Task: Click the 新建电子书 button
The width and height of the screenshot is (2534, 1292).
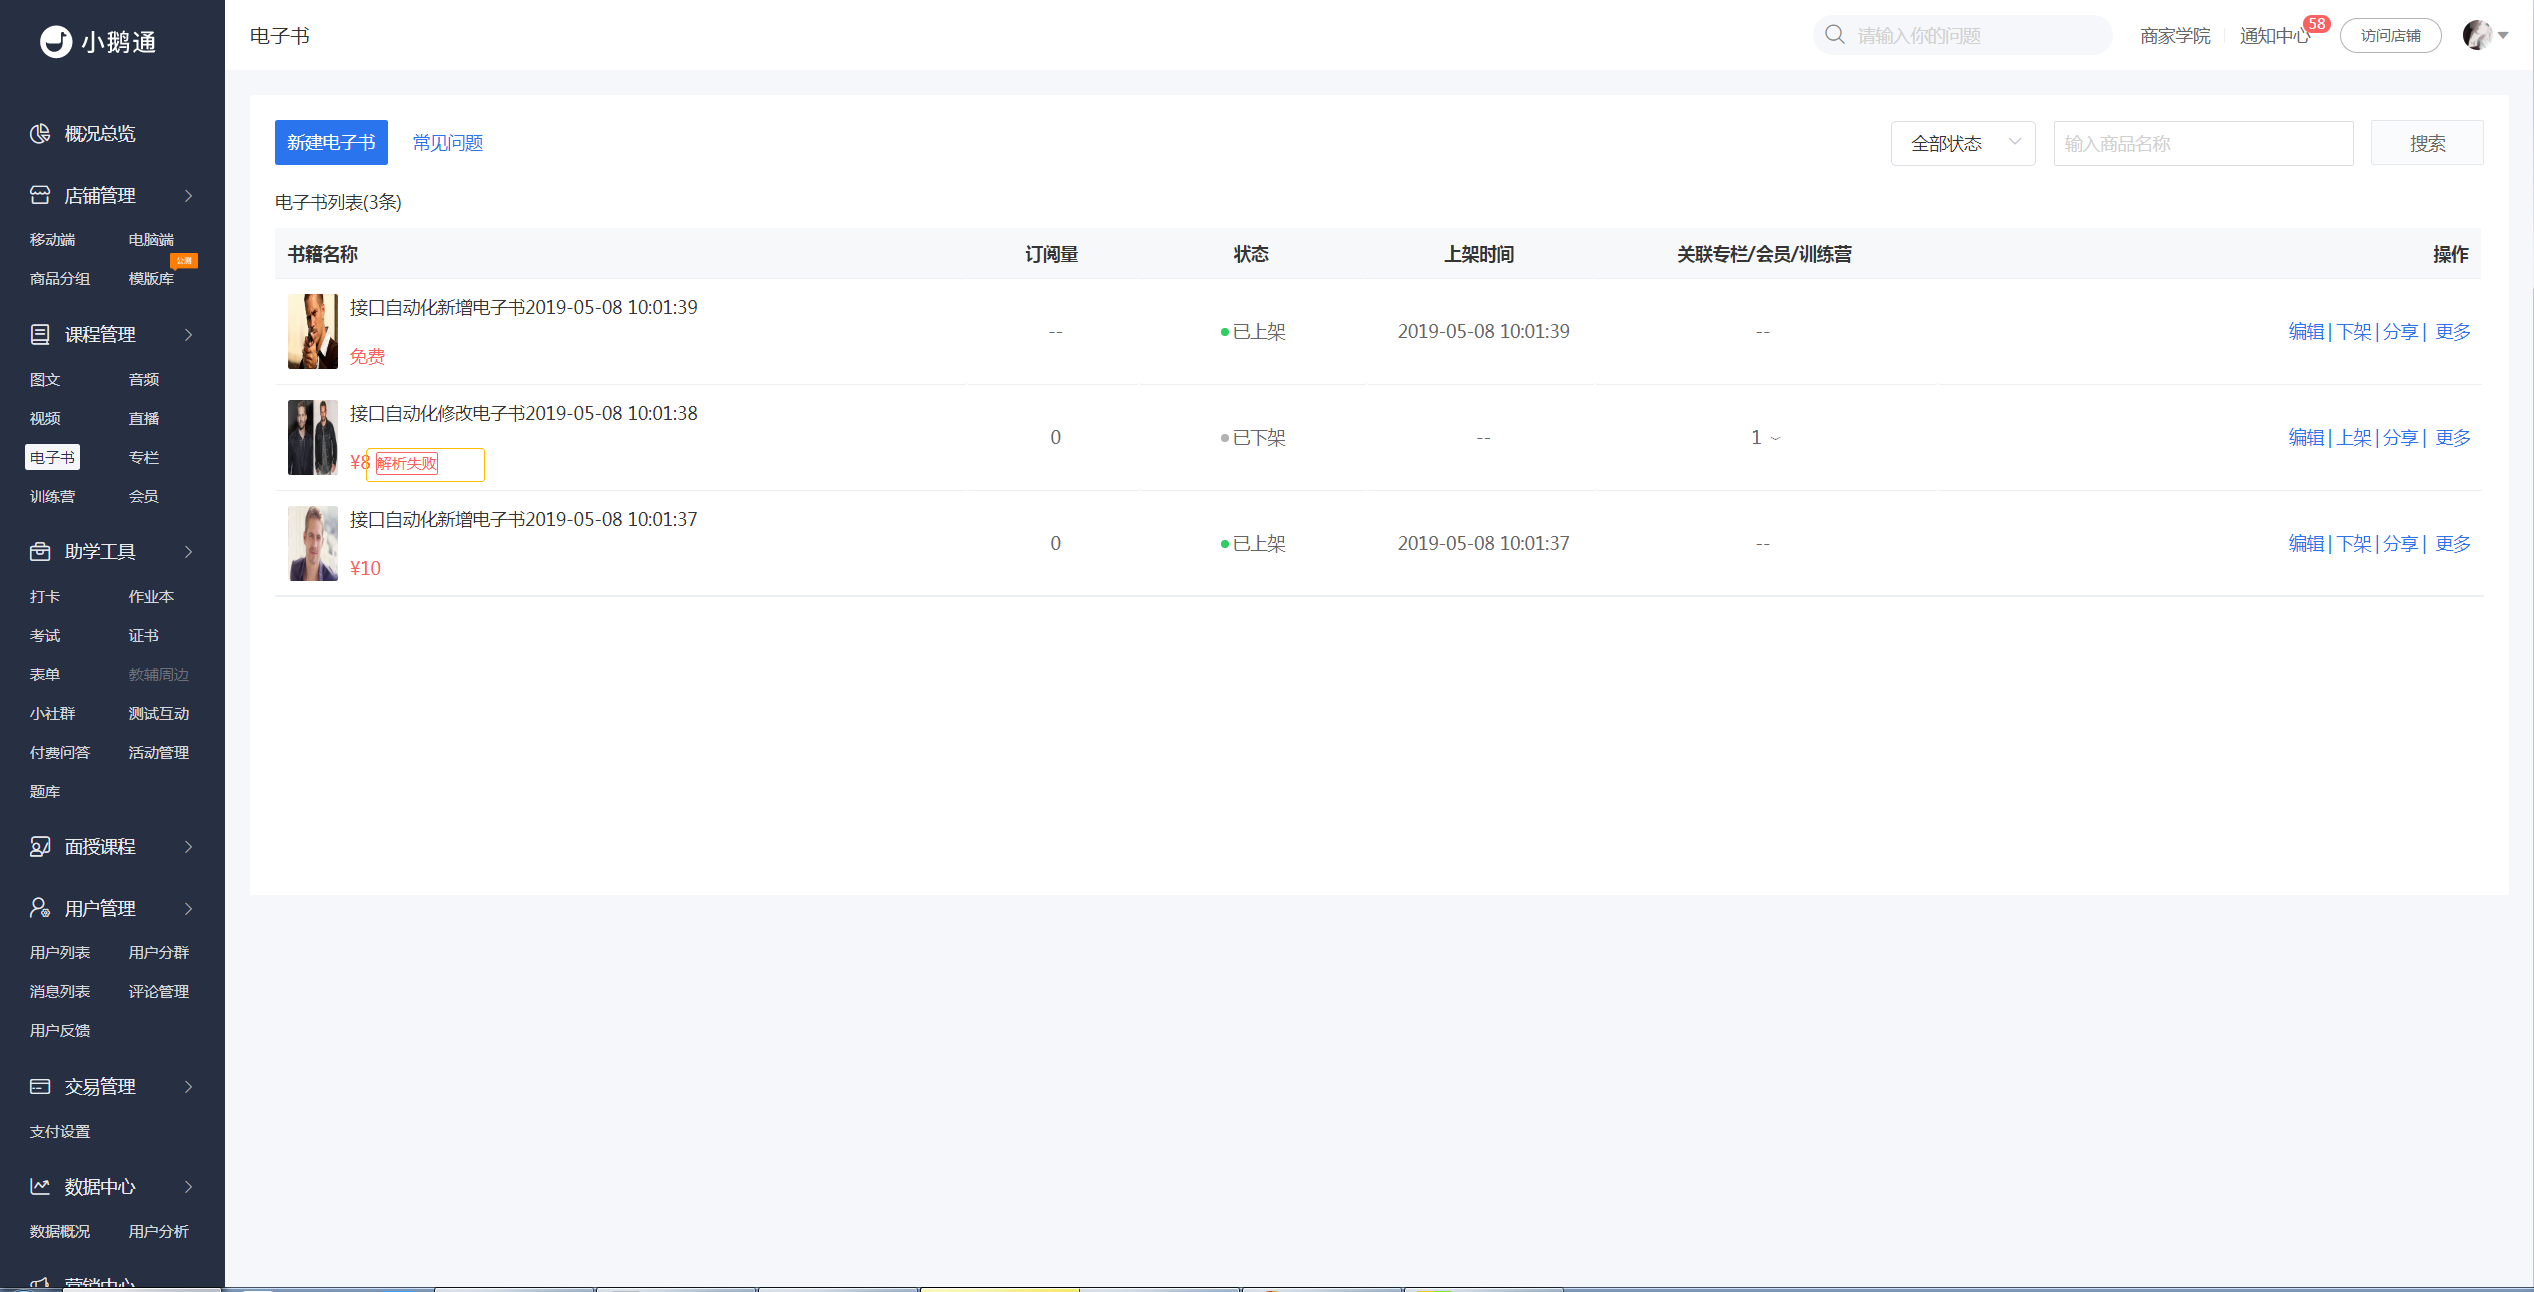Action: click(x=331, y=143)
